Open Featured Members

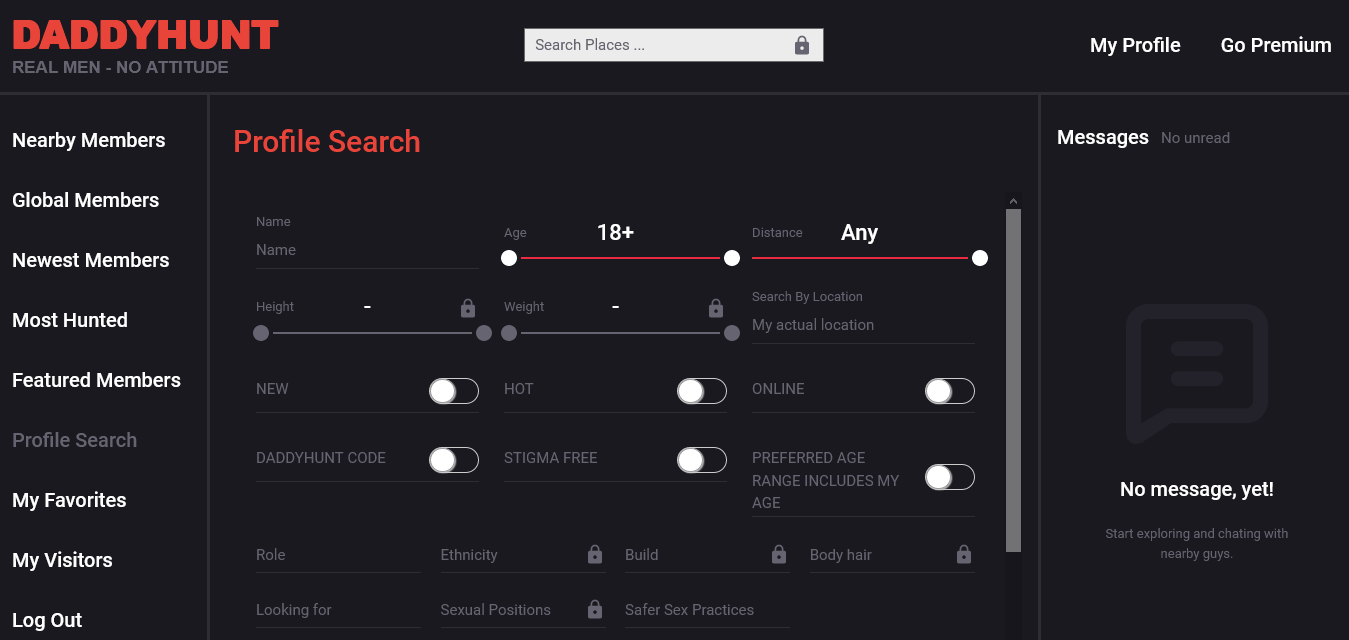97,380
